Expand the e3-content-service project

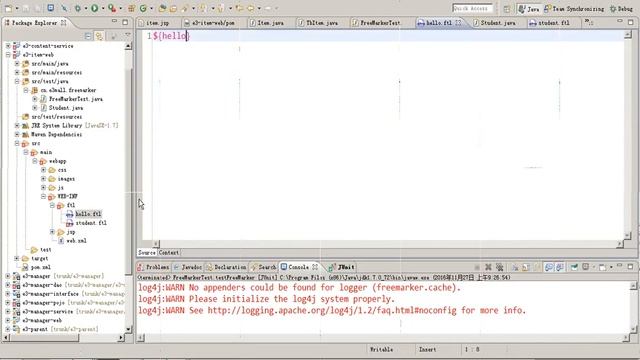8,46
